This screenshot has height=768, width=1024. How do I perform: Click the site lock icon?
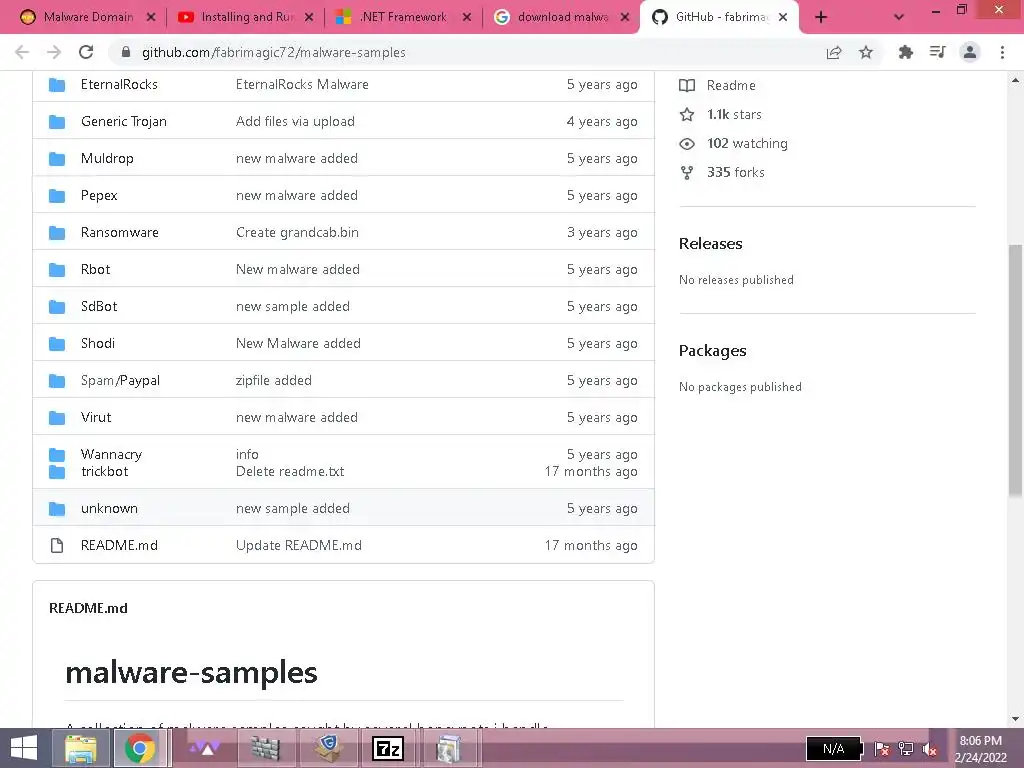tap(126, 52)
